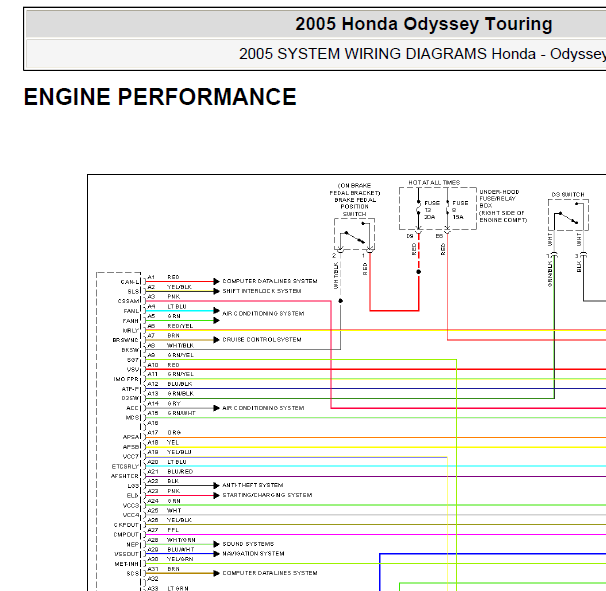Select the "VSSOUT" signal name

(126, 554)
